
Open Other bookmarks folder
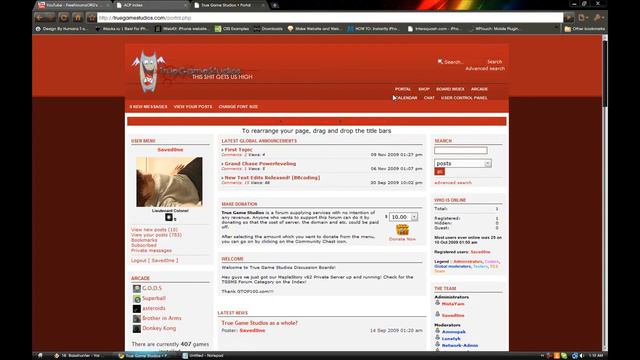coord(584,29)
